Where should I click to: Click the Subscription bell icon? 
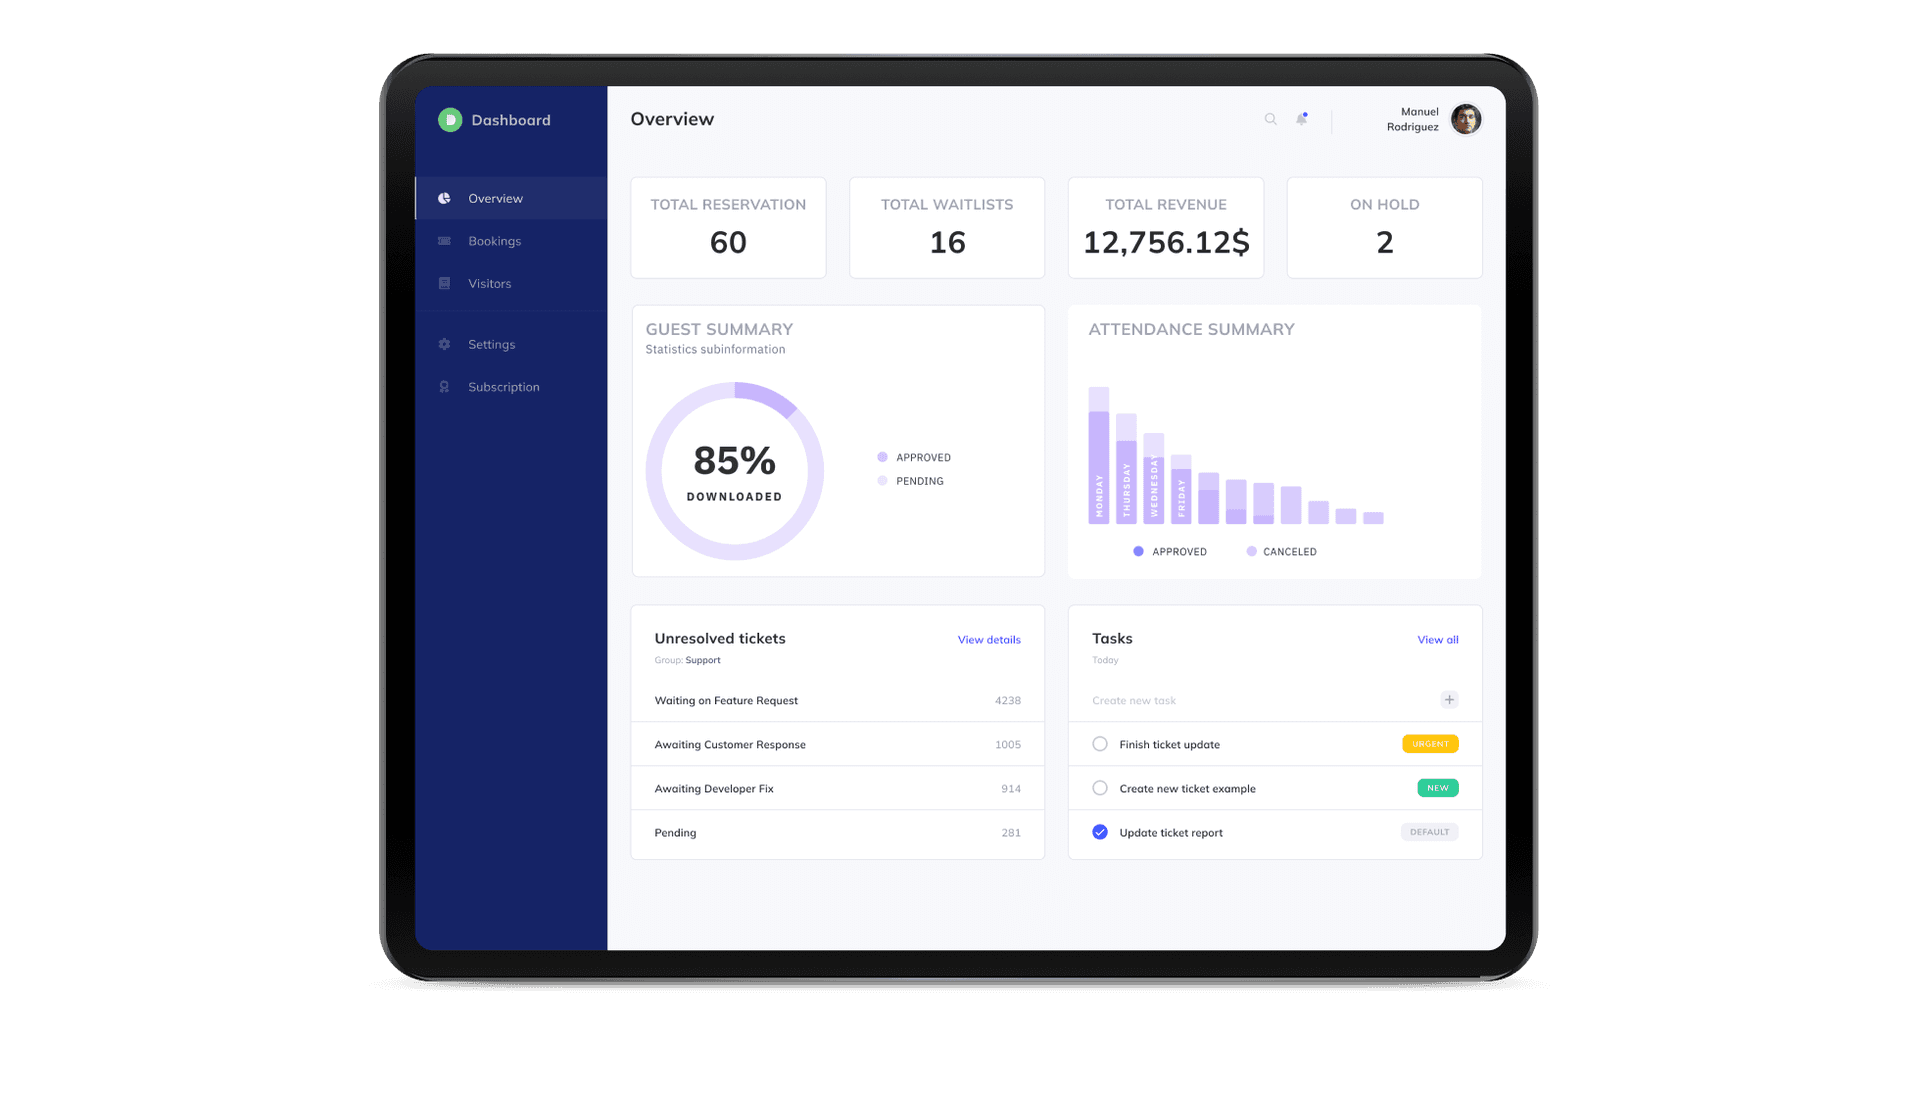(444, 386)
